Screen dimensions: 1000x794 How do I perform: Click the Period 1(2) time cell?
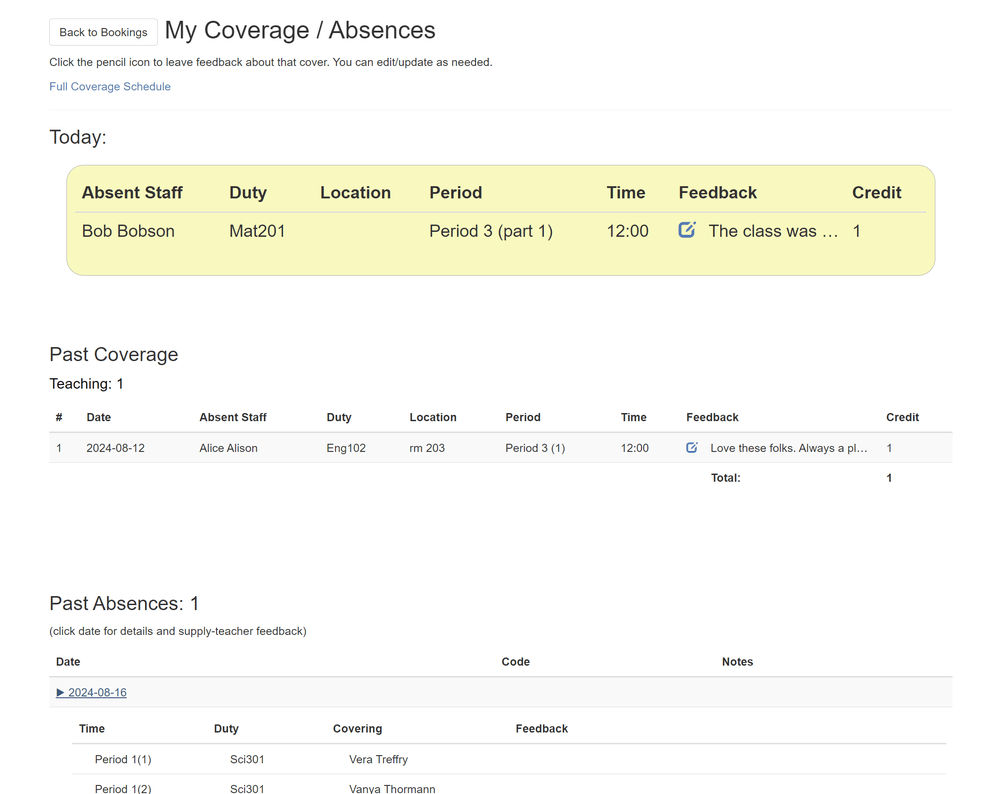click(123, 788)
